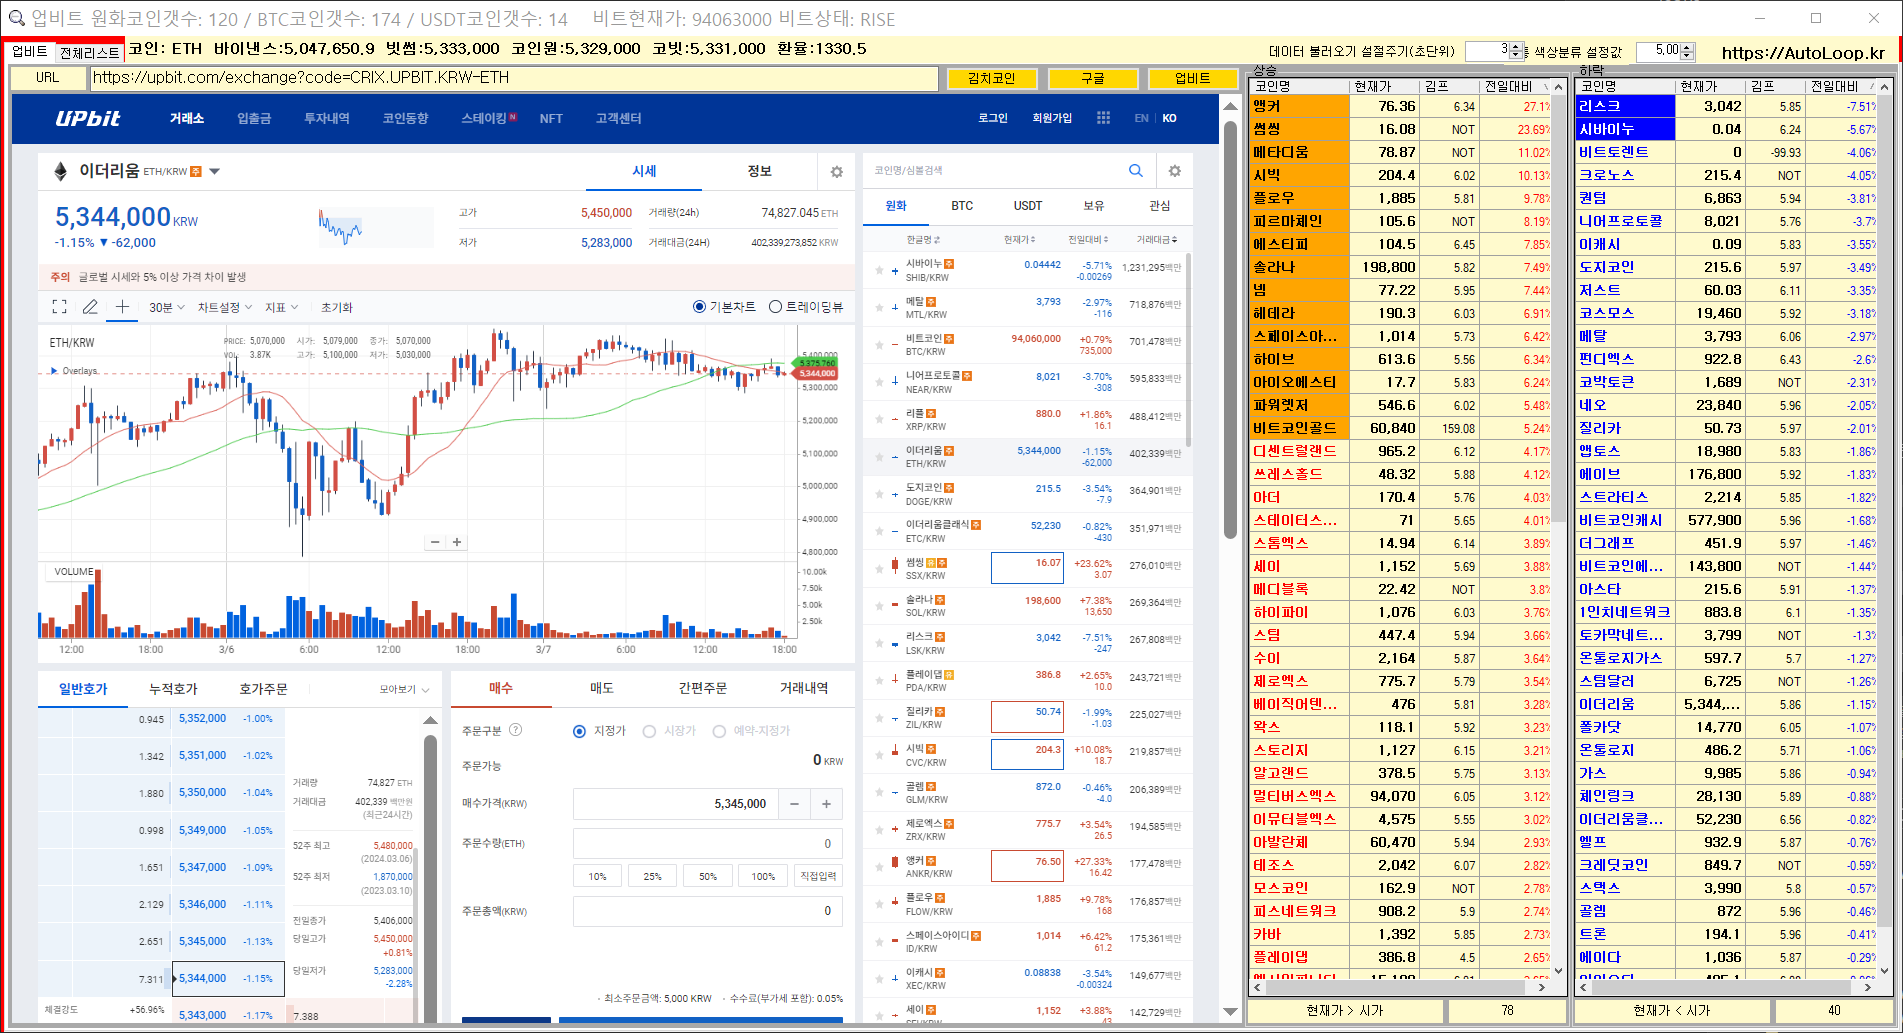Click the 초기화 chart reset button

click(336, 307)
